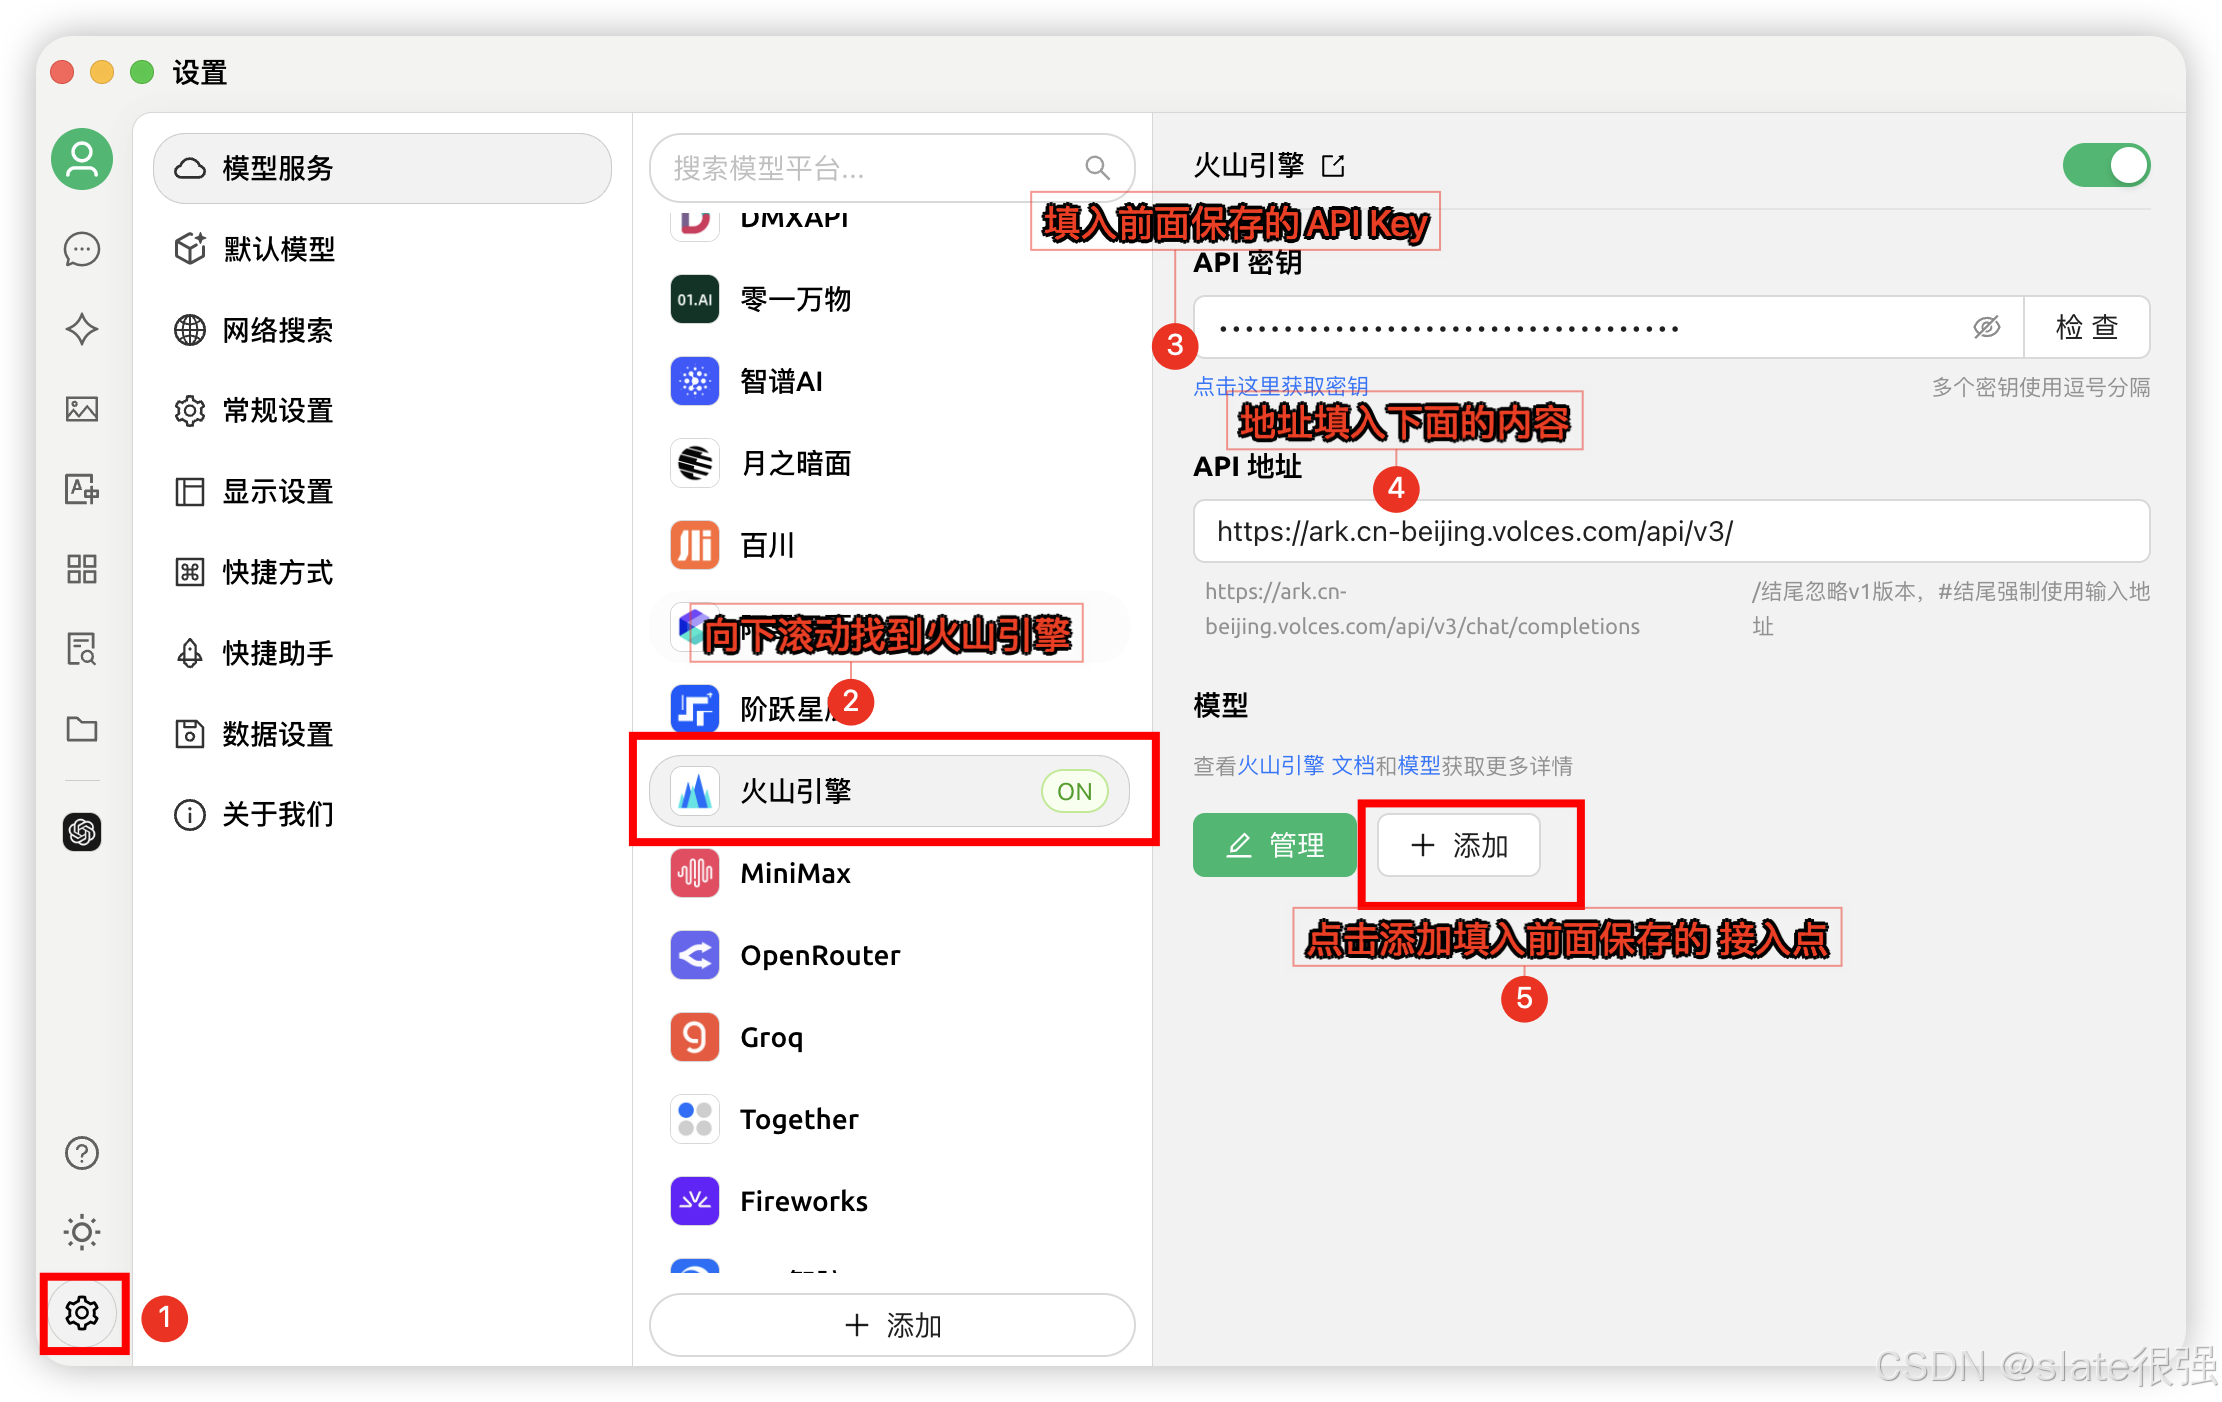Click the sparkle agents sidebar icon
This screenshot has width=2222, height=1402.
click(x=82, y=329)
